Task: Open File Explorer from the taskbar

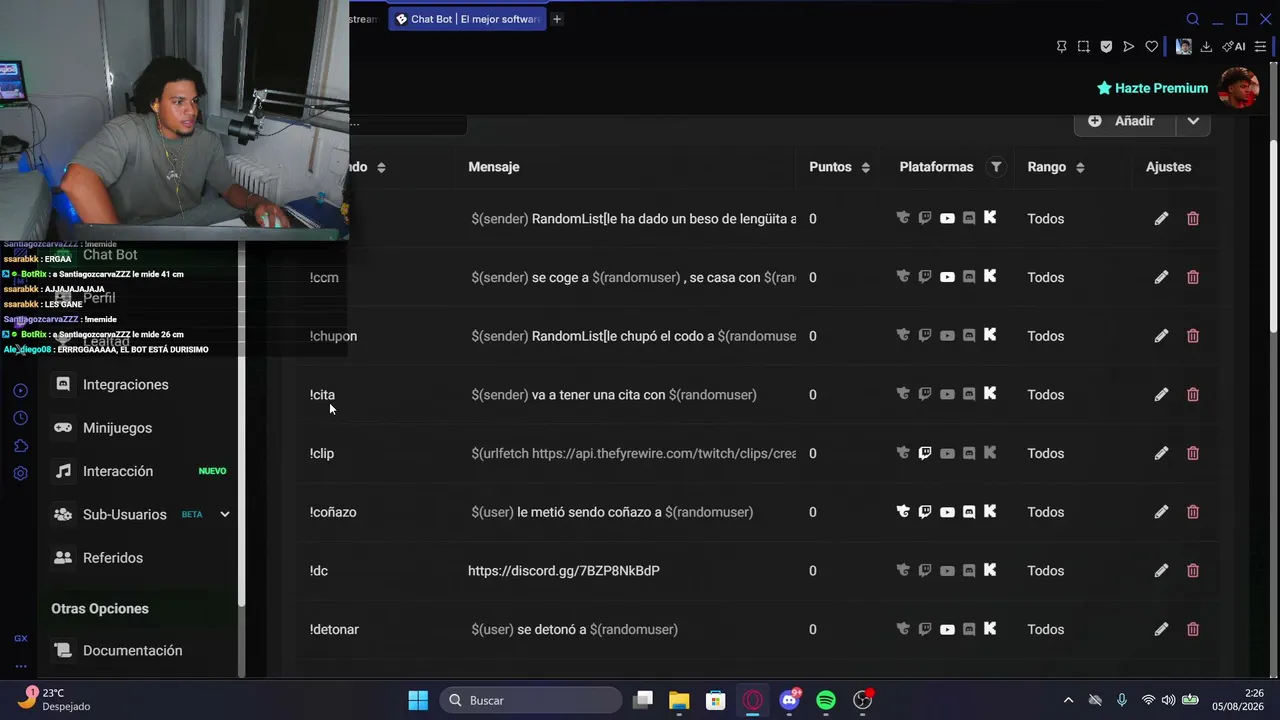Action: point(679,700)
